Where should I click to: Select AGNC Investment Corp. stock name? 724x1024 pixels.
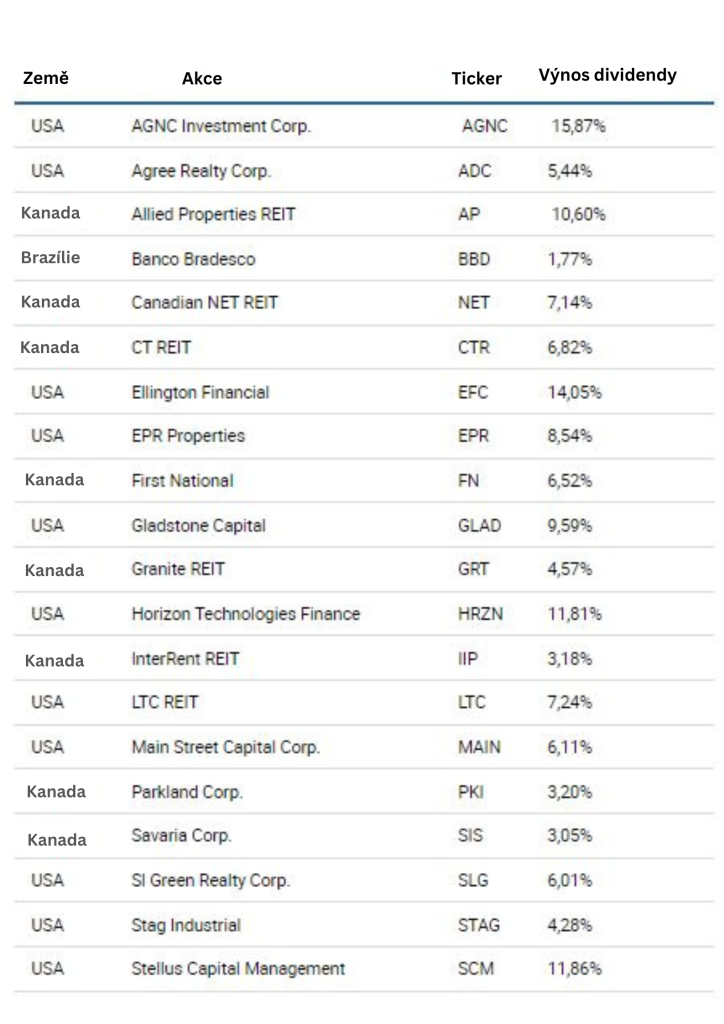(221, 127)
